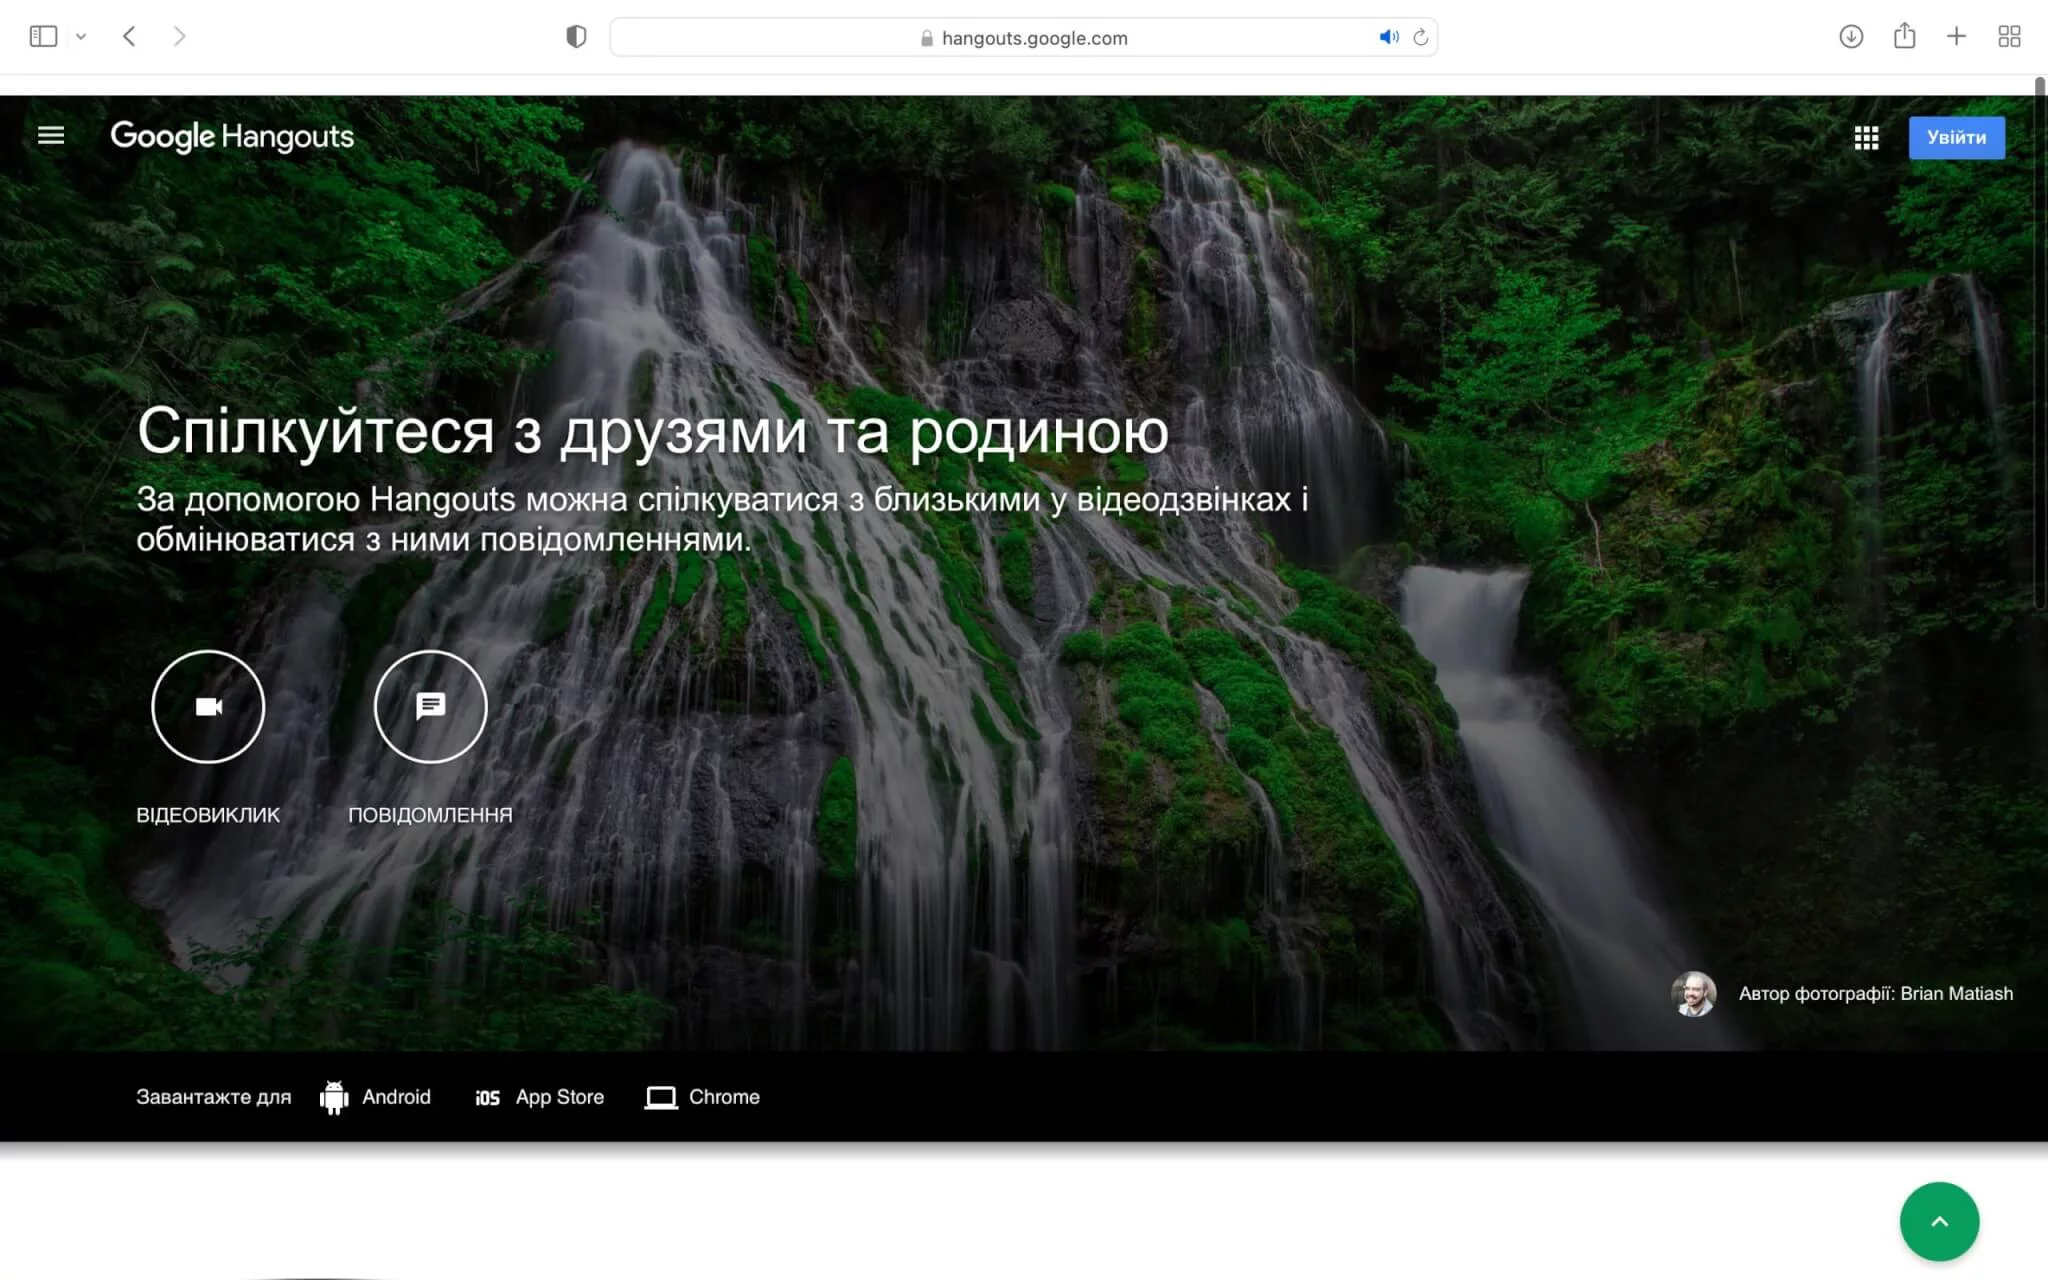Click the padlock icon in the URL bar
The width and height of the screenshot is (2048, 1280).
click(927, 38)
